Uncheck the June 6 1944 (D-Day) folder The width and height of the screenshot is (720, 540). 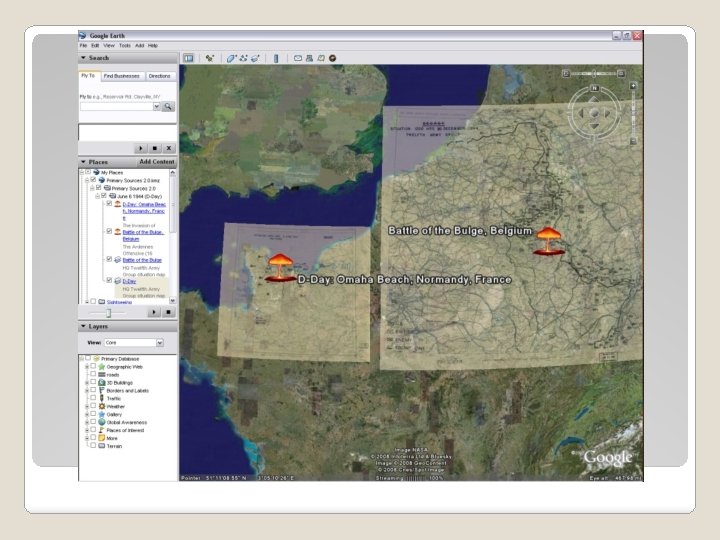(103, 196)
